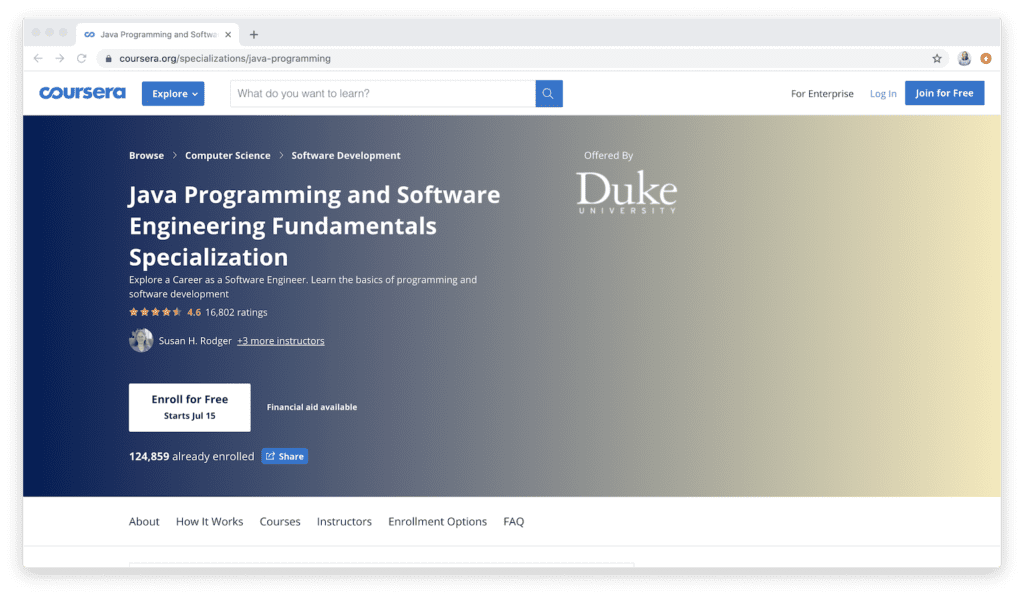The height and width of the screenshot is (596, 1024).
Task: Click the Browse breadcrumb
Action: [146, 155]
